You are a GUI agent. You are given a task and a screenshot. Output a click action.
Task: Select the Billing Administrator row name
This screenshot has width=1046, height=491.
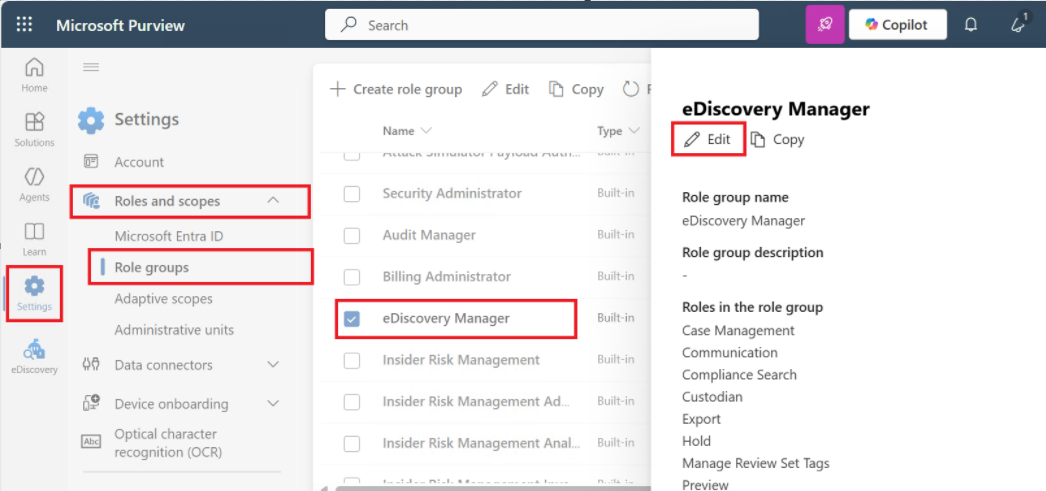coord(446,276)
